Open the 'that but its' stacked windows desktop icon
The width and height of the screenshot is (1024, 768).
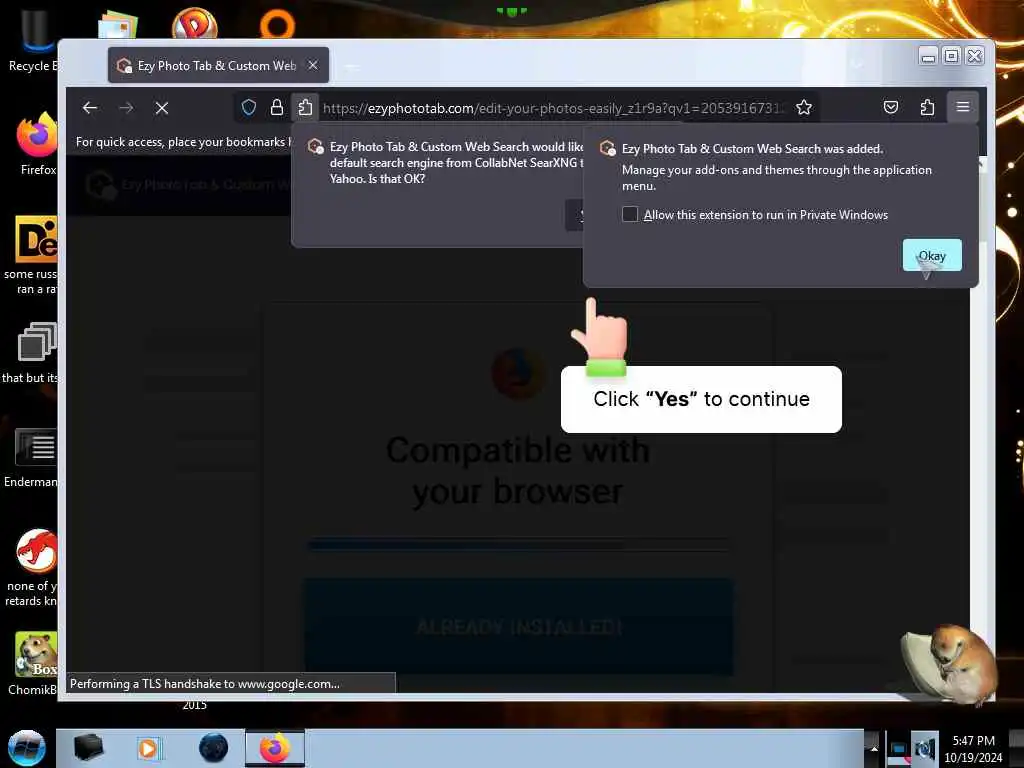tap(36, 342)
